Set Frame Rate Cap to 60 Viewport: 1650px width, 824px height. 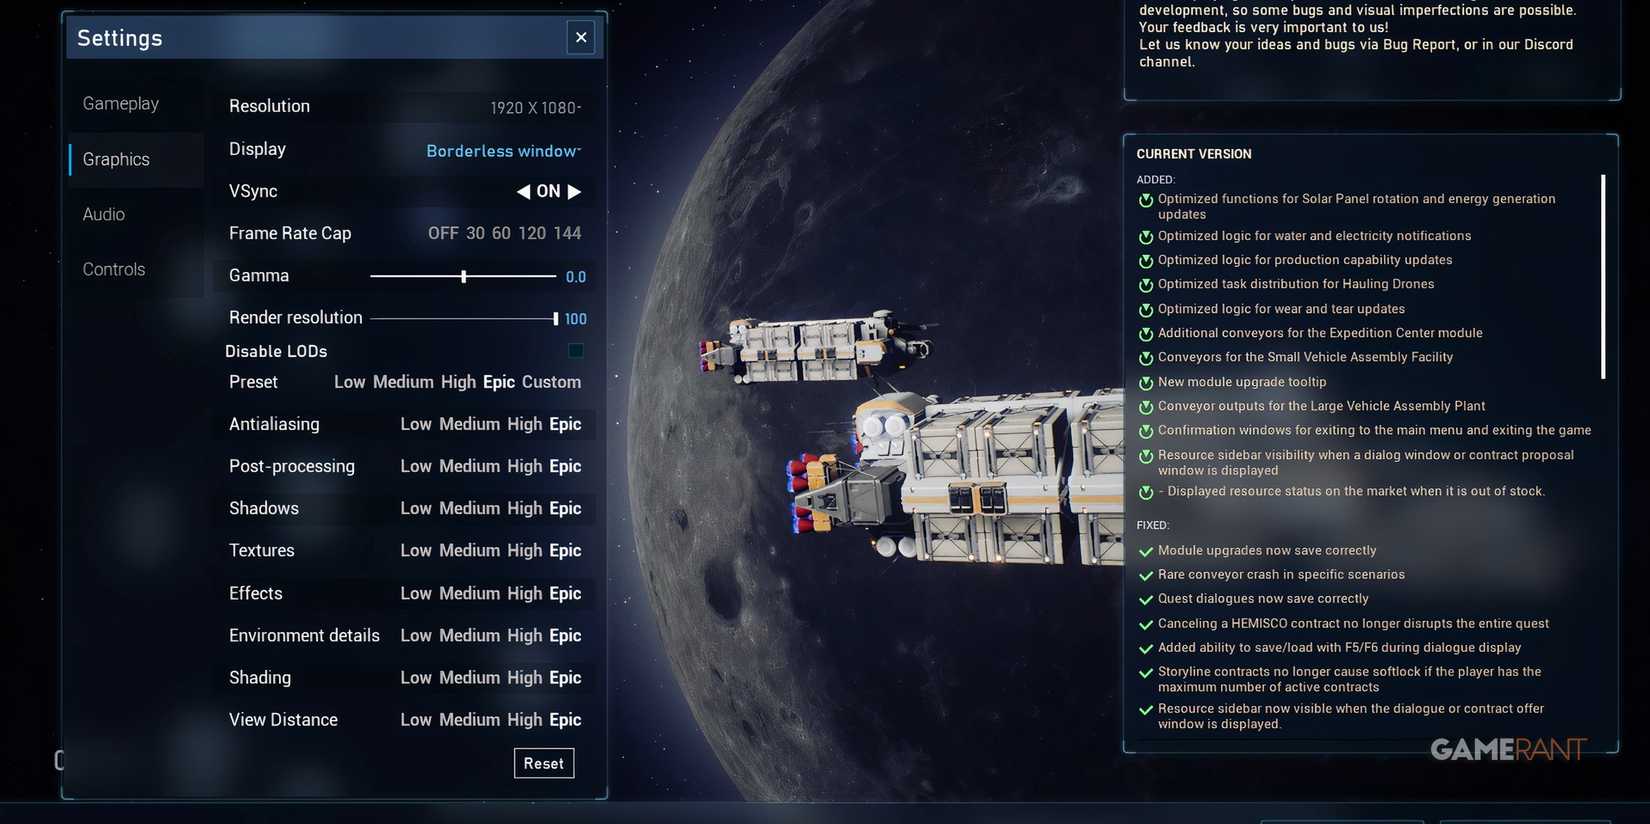pos(501,233)
